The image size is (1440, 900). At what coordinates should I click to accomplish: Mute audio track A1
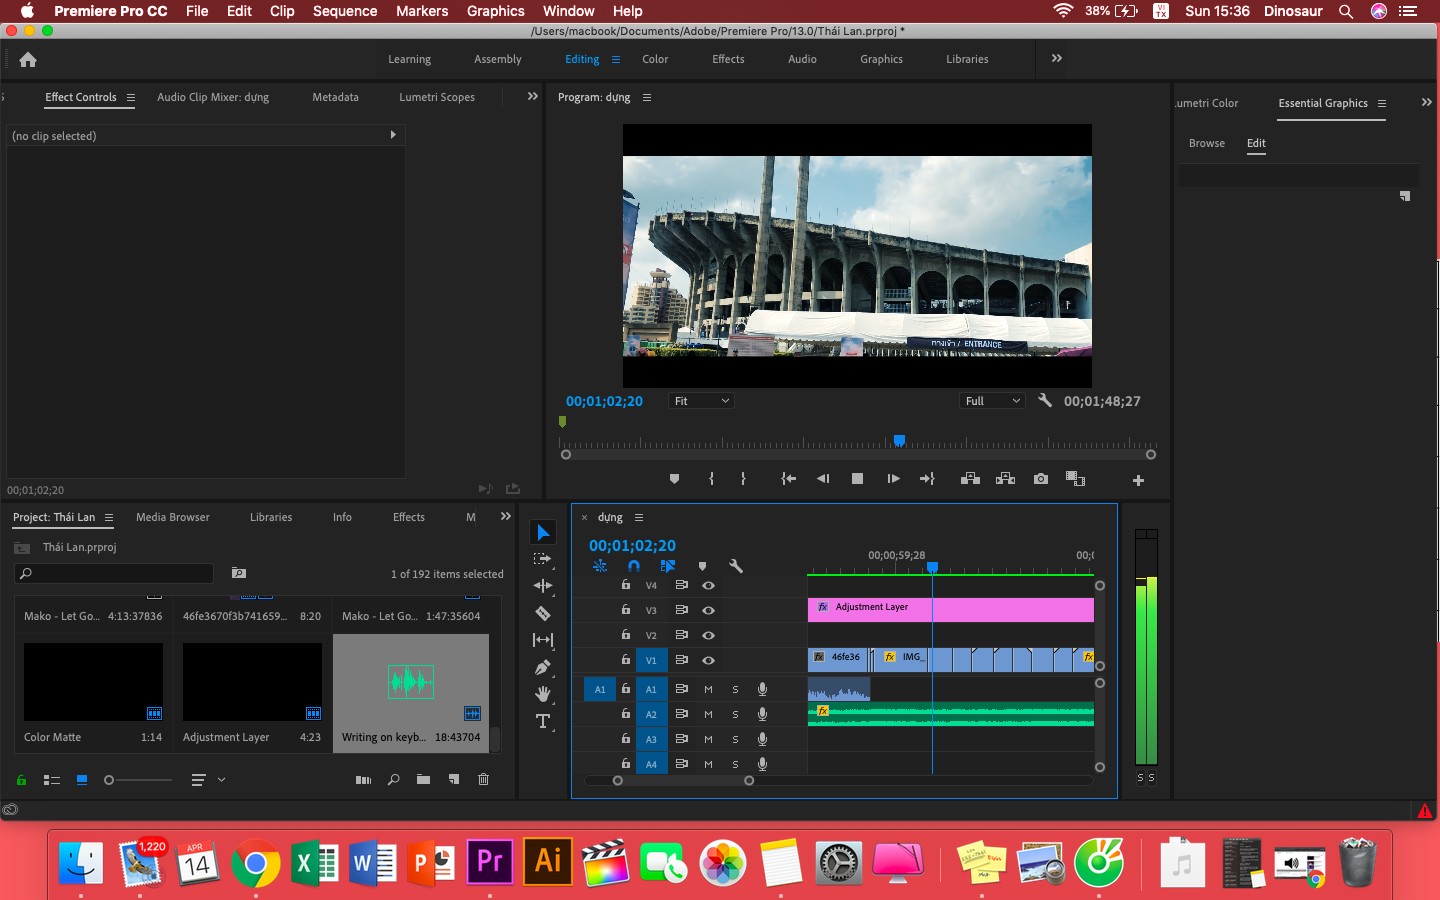(708, 689)
